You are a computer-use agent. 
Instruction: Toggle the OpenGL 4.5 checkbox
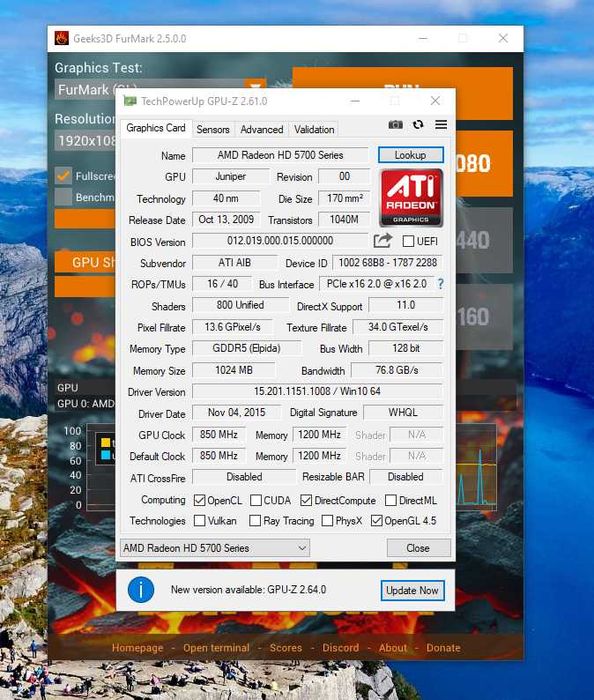point(377,521)
